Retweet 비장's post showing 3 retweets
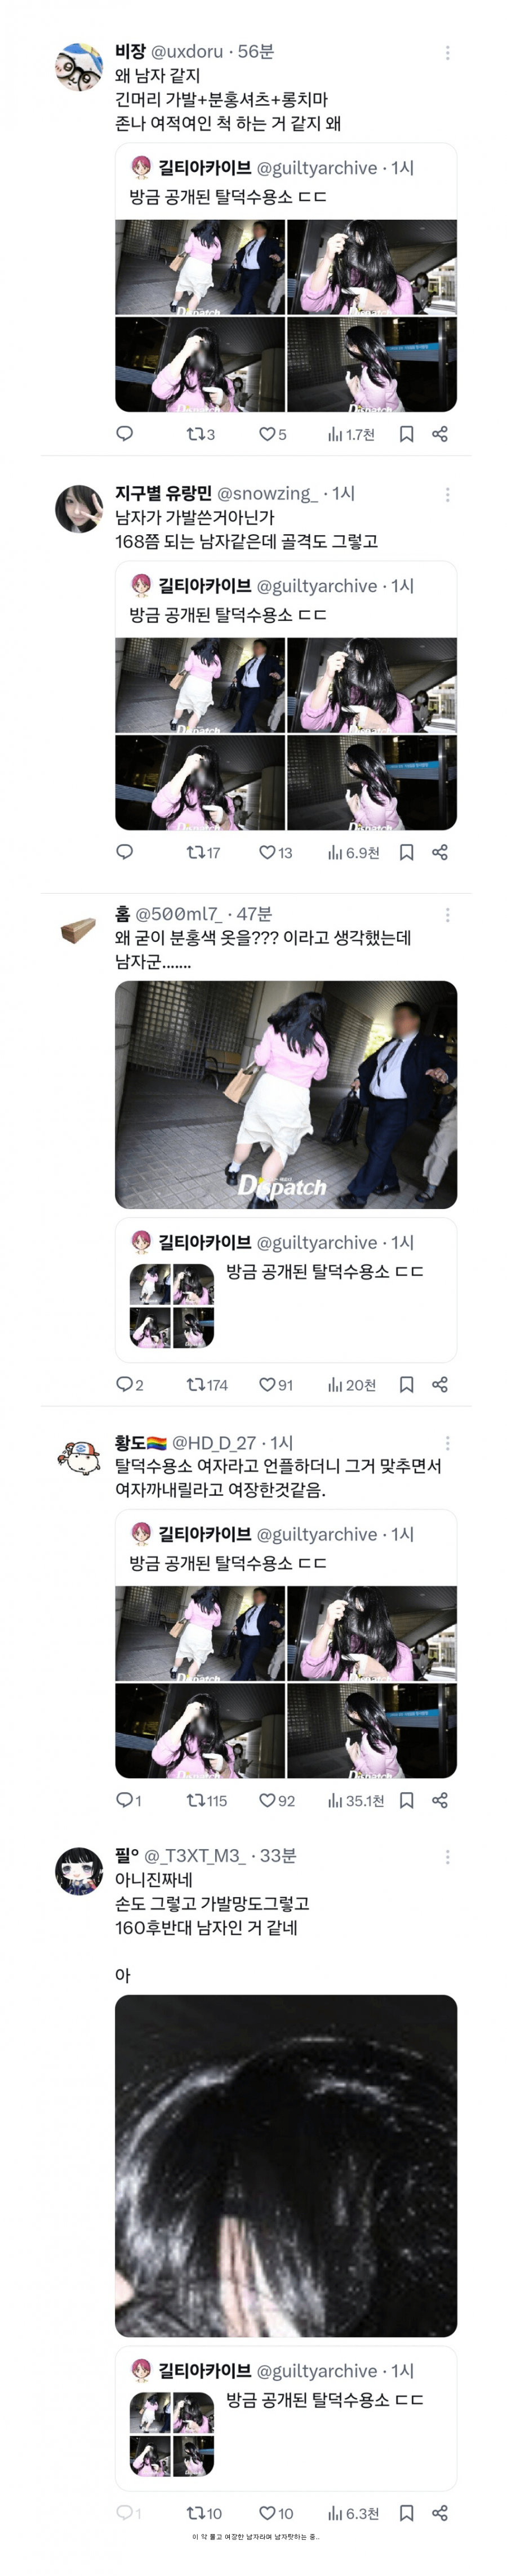Screen dimensions: 507x2576 [x=200, y=434]
